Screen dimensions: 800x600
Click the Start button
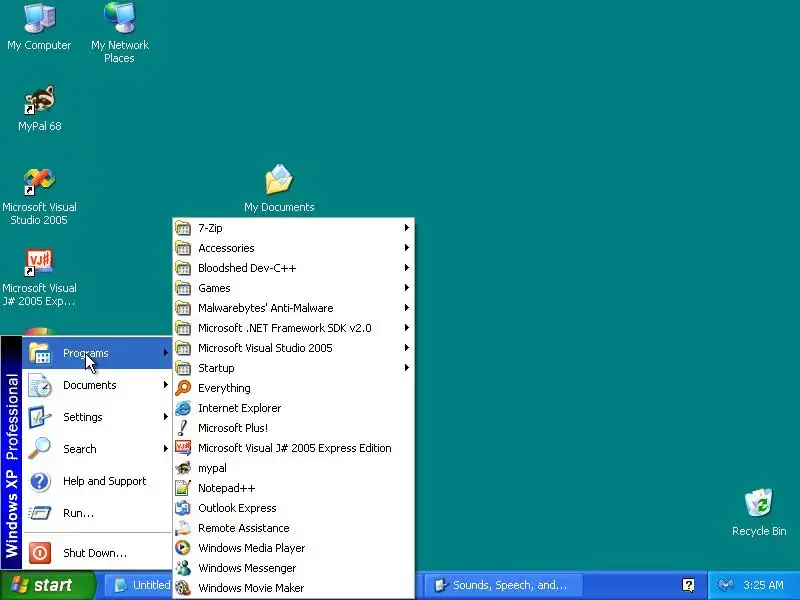point(47,585)
